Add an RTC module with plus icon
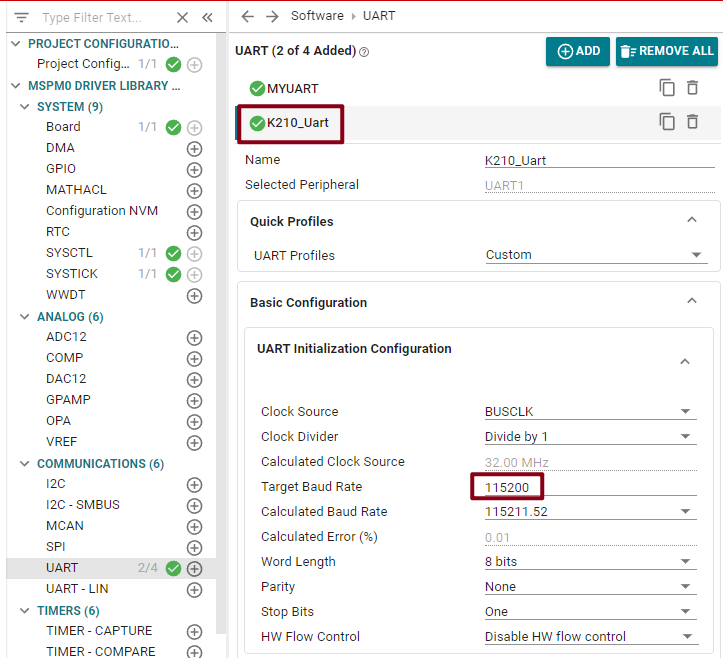The height and width of the screenshot is (658, 723). [194, 233]
